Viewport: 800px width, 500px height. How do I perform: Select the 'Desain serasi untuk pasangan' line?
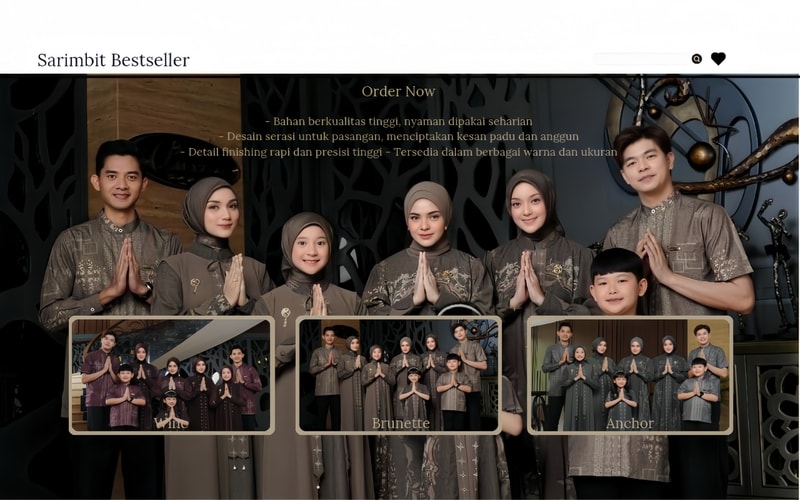pyautogui.click(x=398, y=137)
